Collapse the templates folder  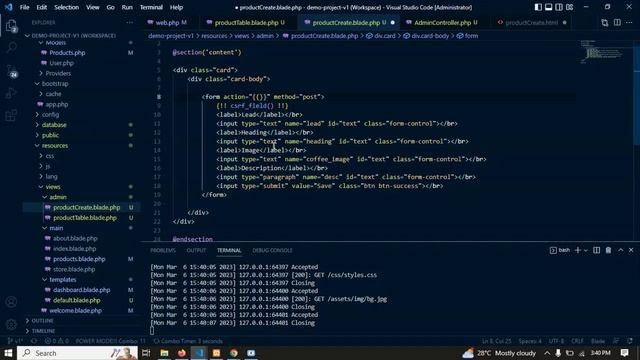tap(62, 280)
